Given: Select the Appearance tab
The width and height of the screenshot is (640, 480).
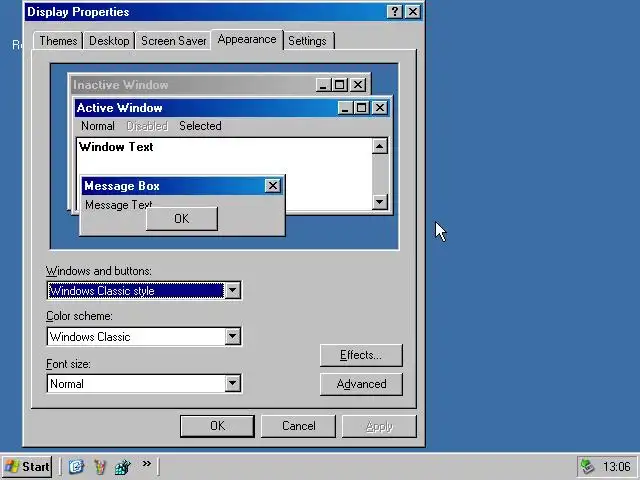Looking at the screenshot, I should coord(247,40).
